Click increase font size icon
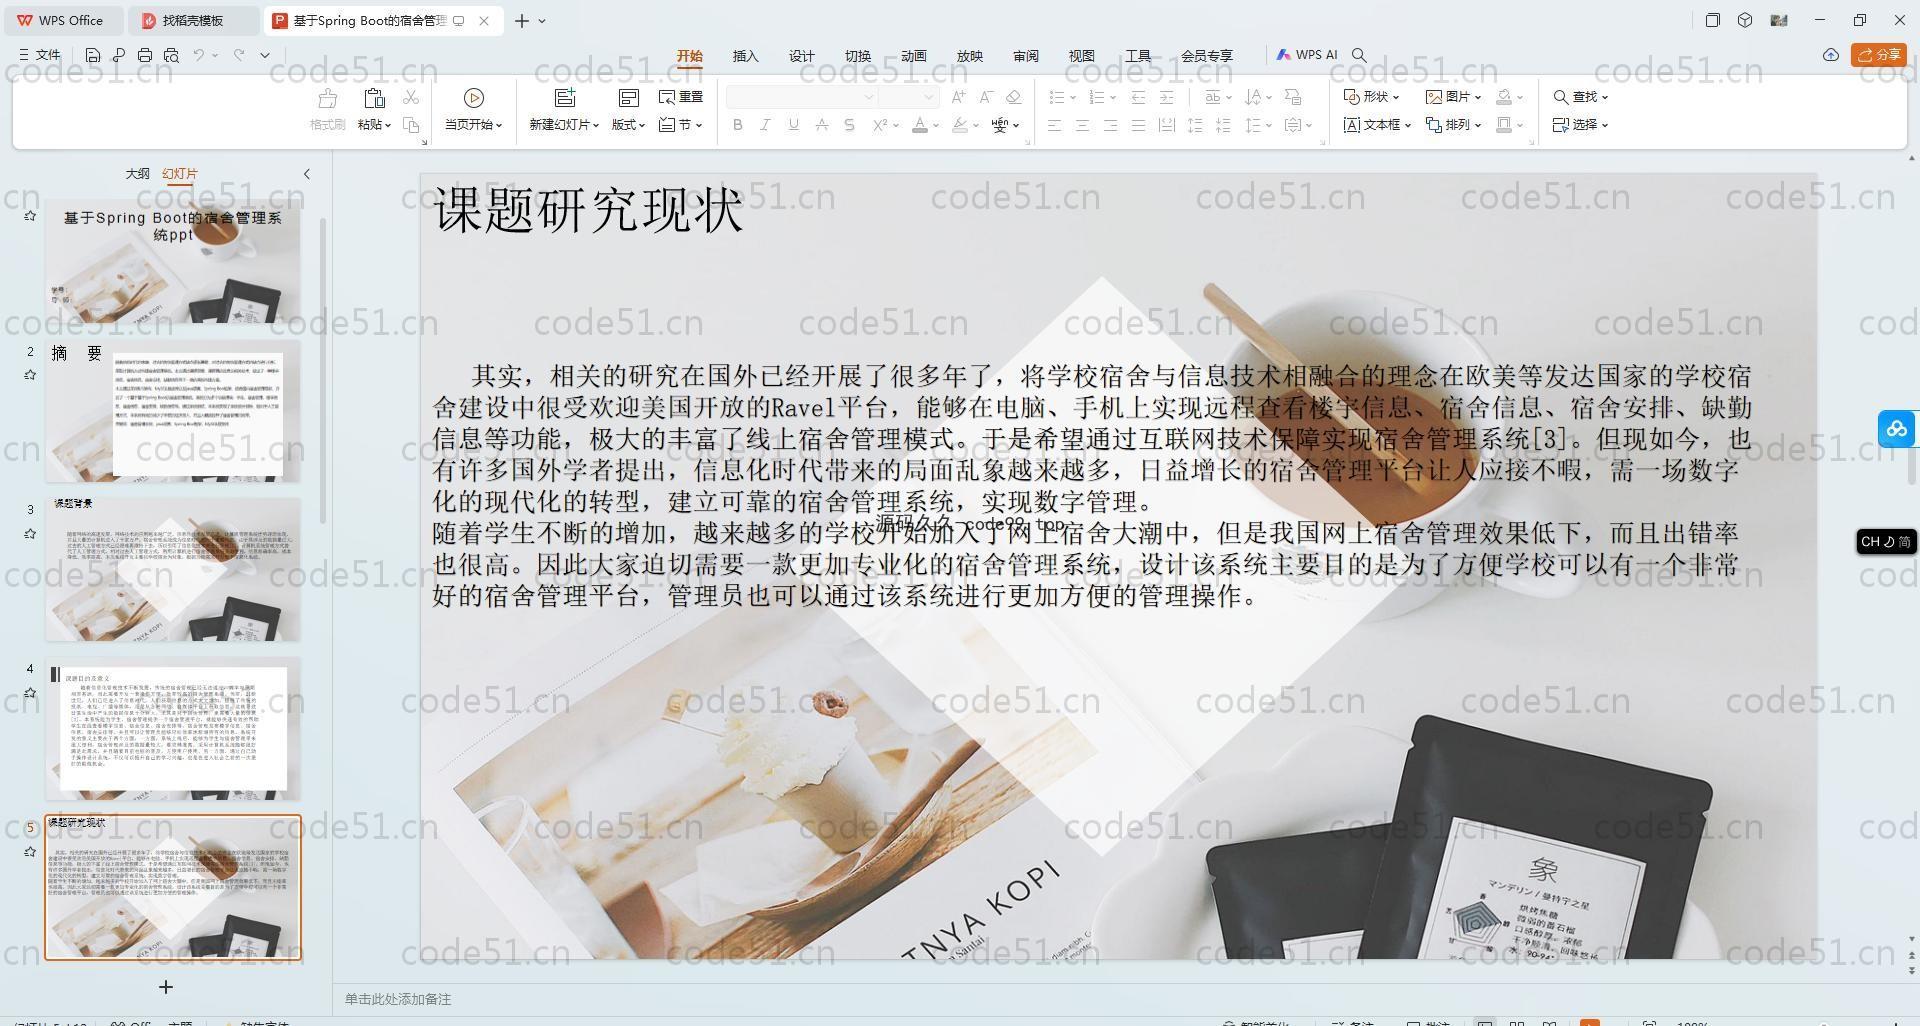Viewport: 1920px width, 1026px height. (958, 97)
